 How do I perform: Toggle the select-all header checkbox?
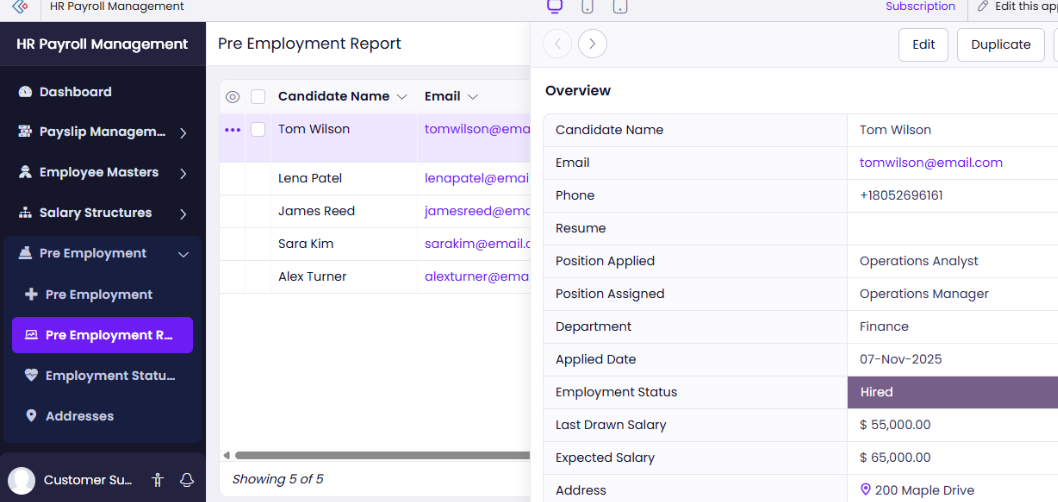coord(258,97)
